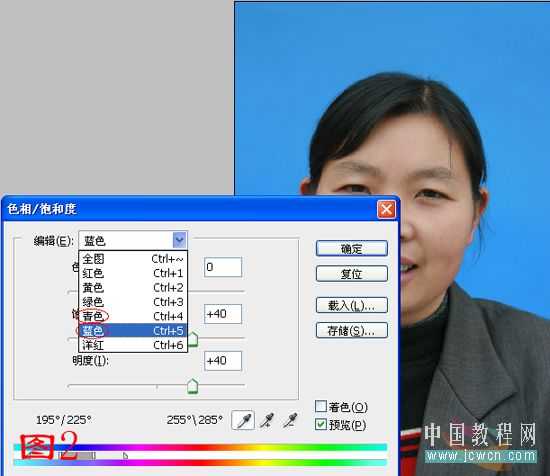
Task: Click the saturation slider handle
Action: pos(193,339)
